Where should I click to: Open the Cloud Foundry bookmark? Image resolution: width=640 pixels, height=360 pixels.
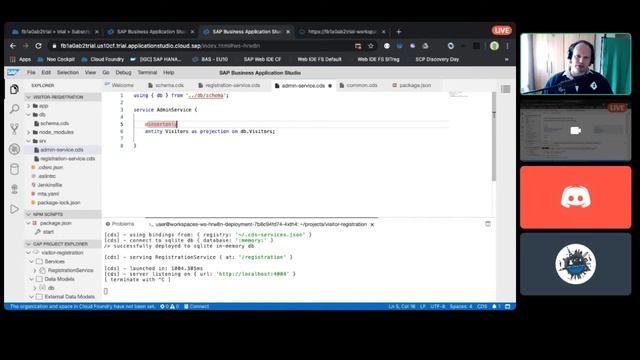102,59
